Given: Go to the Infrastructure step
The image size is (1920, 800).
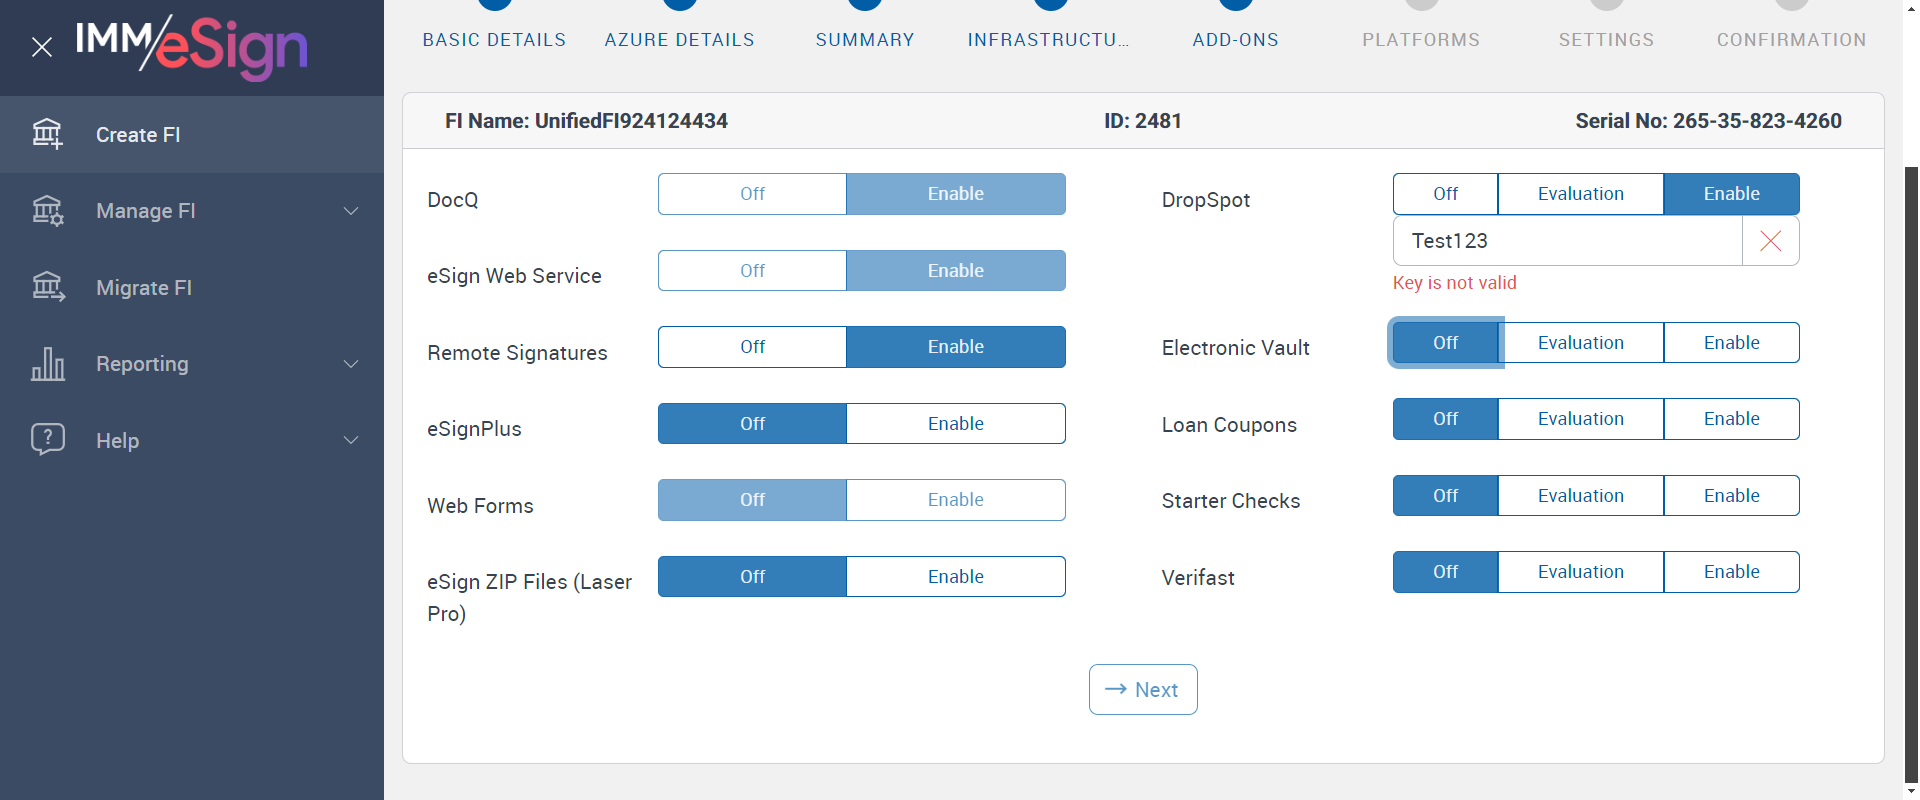Looking at the screenshot, I should point(1049,40).
